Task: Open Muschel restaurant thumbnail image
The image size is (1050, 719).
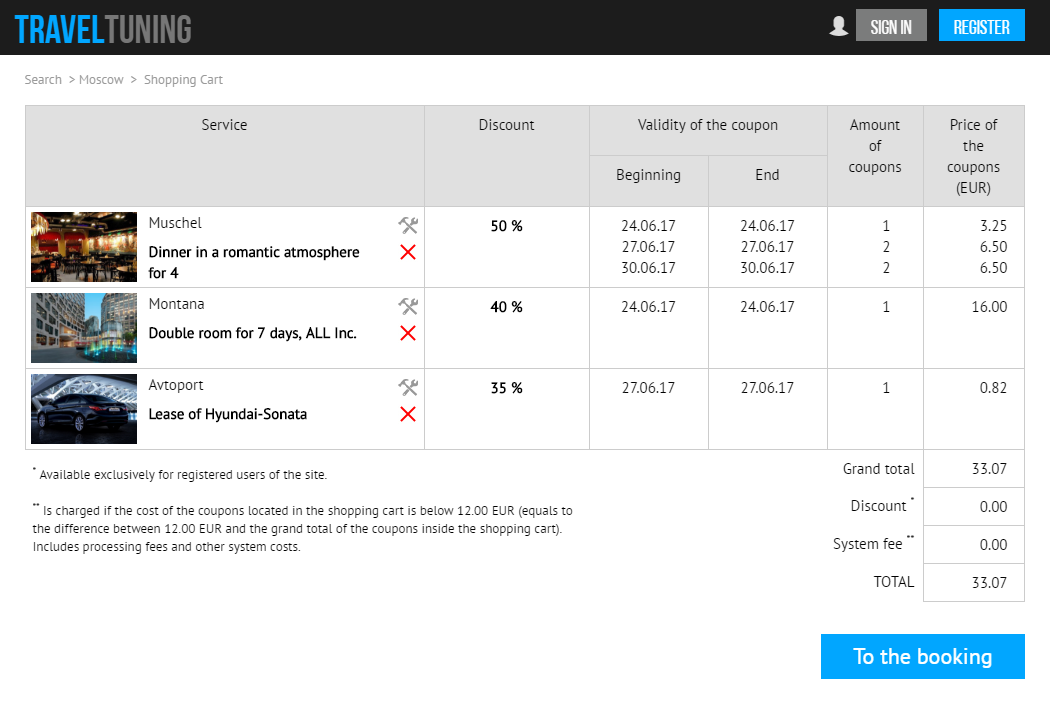Action: [x=84, y=247]
